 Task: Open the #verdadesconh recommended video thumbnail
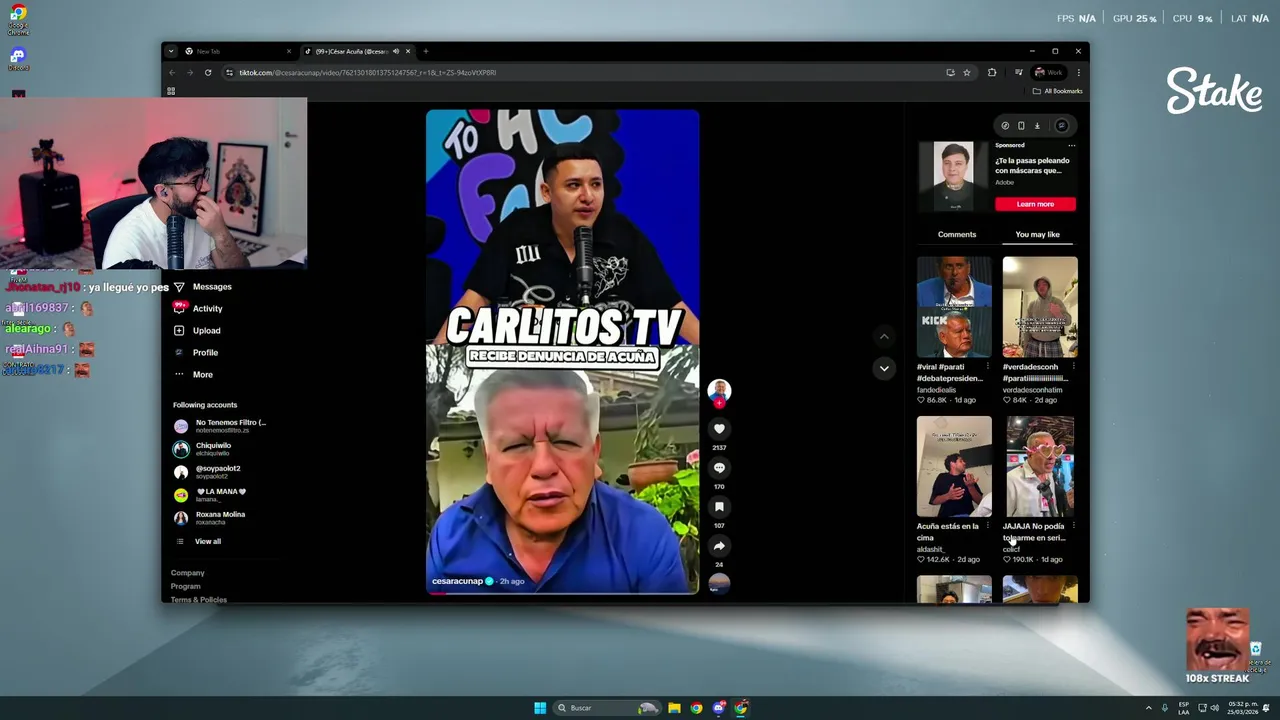point(1040,307)
